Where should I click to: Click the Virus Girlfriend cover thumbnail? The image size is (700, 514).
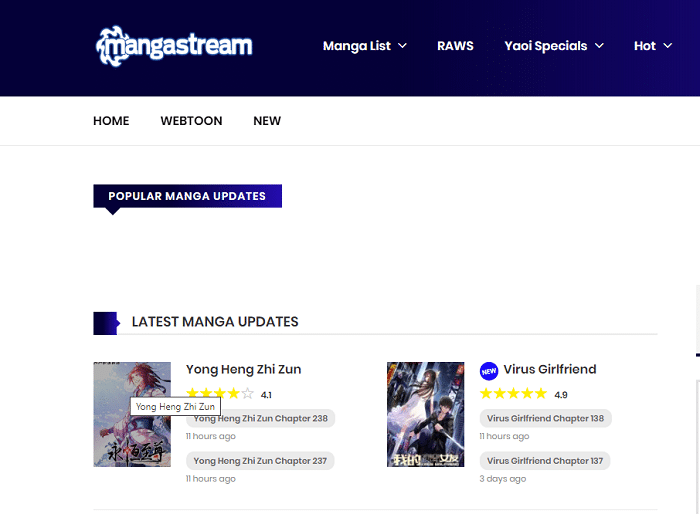(425, 414)
